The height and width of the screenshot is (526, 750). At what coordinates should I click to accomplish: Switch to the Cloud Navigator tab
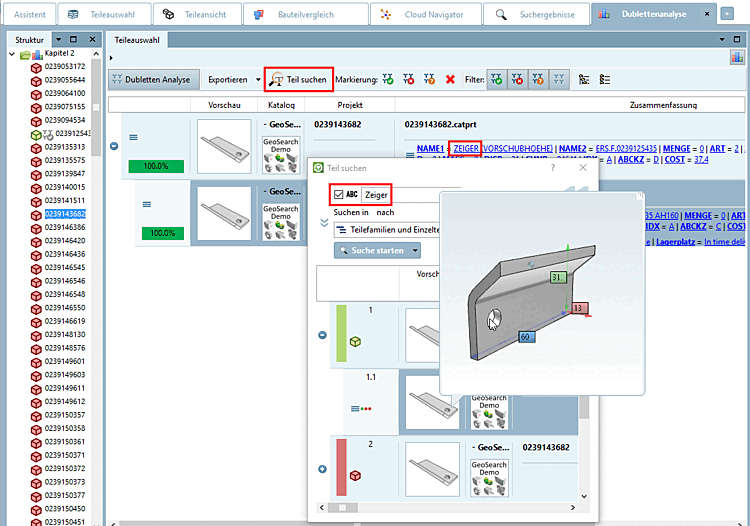(425, 14)
